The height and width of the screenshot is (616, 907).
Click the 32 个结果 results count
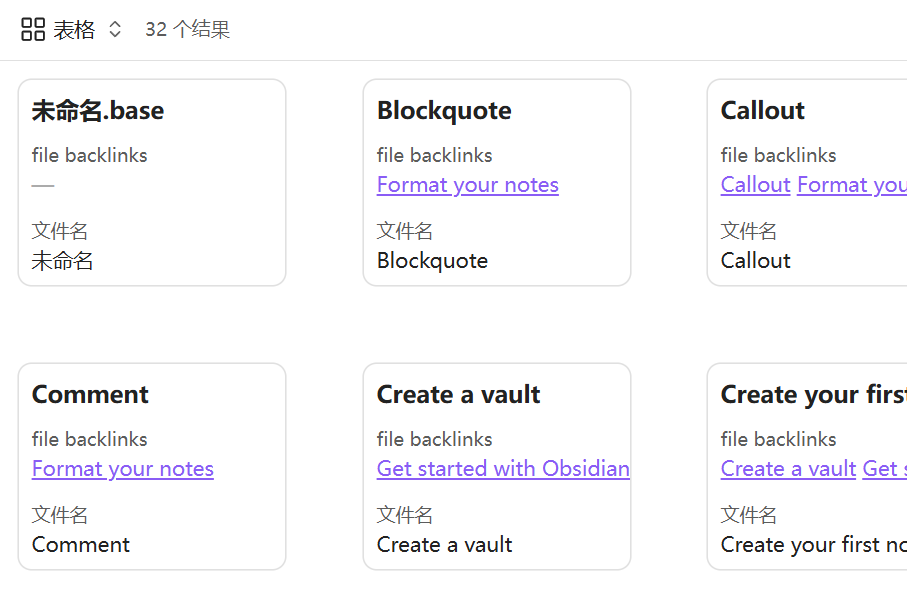187,30
